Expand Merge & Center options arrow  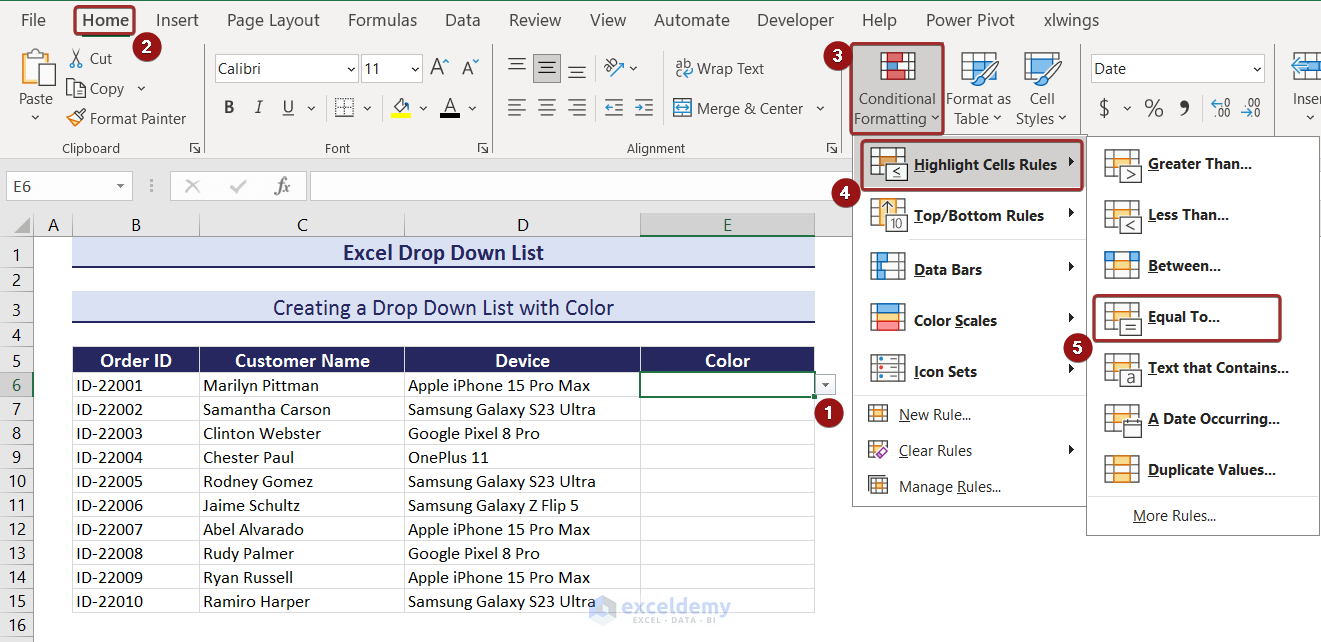tap(821, 108)
